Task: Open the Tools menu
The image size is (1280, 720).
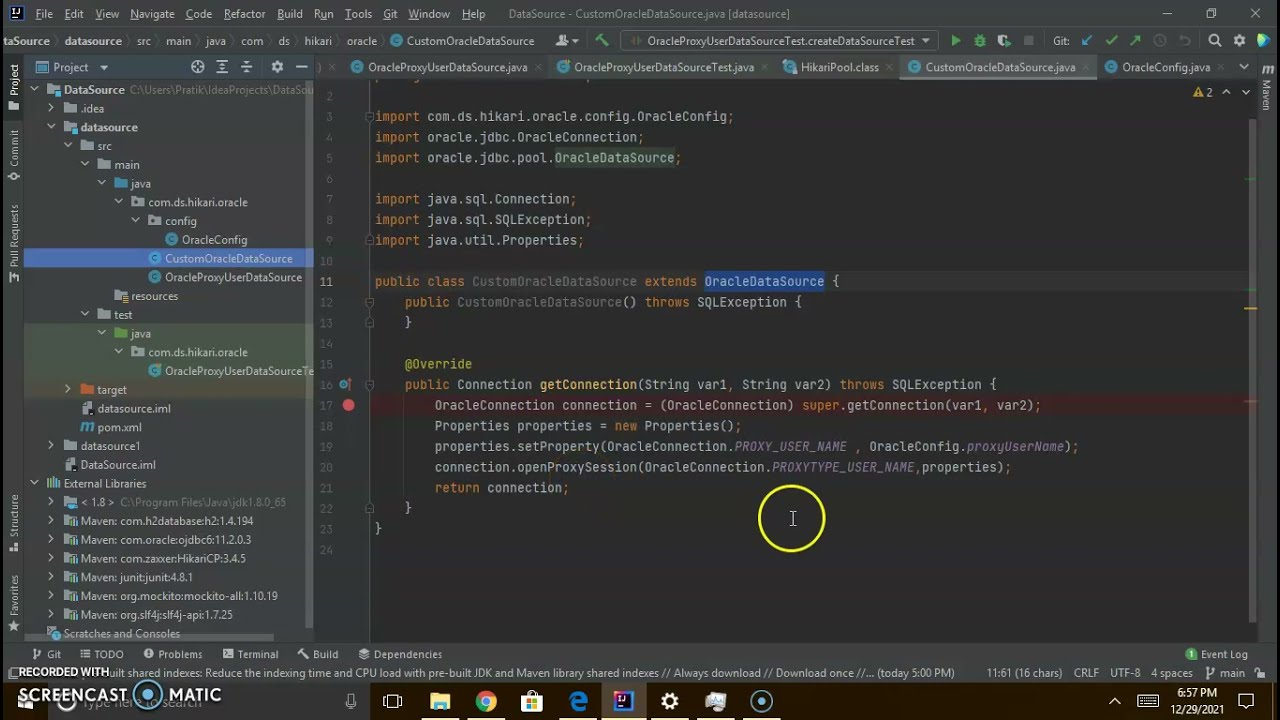Action: click(358, 14)
